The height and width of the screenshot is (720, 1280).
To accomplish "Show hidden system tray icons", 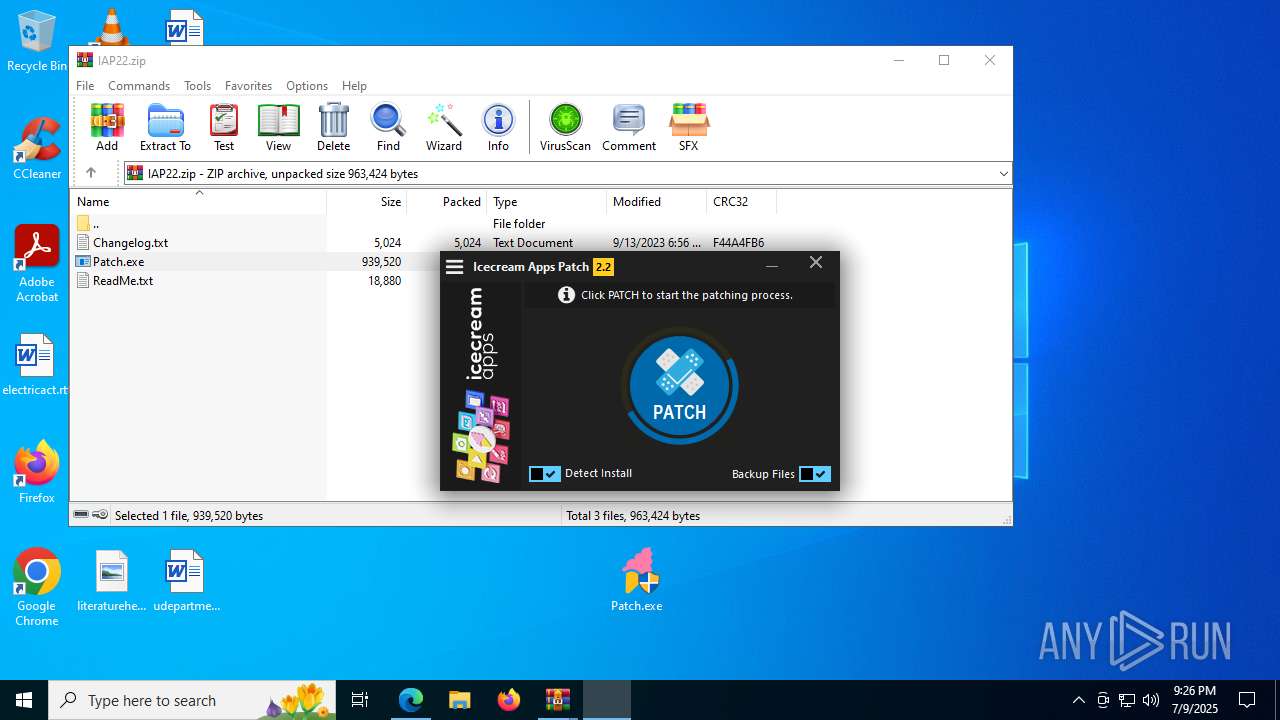I will tap(1078, 700).
